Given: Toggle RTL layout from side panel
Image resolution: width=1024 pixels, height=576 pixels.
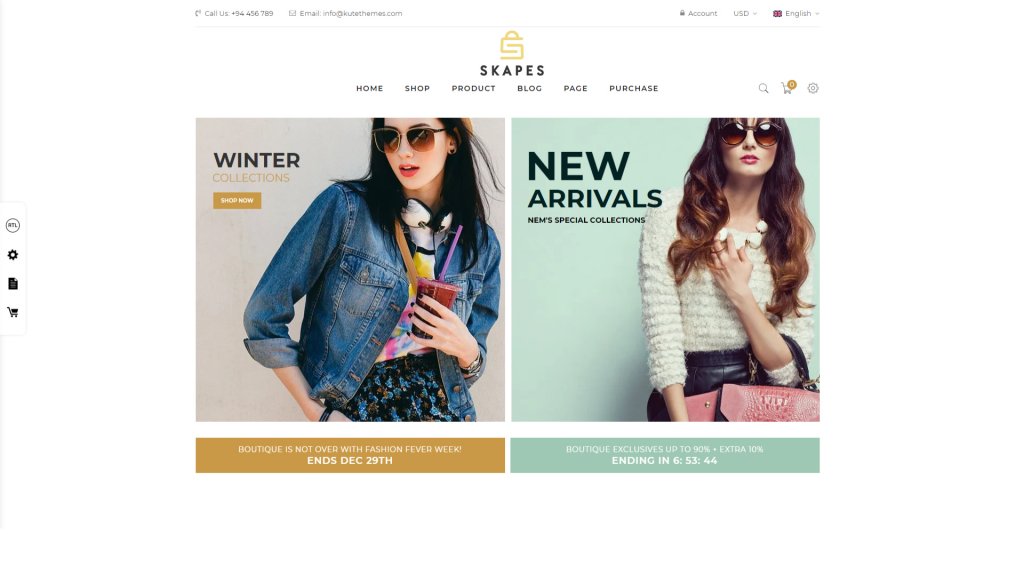Looking at the screenshot, I should pos(12,225).
